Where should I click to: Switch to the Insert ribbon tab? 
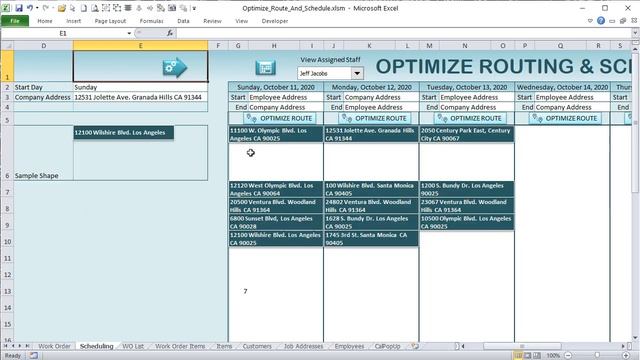pos(73,21)
